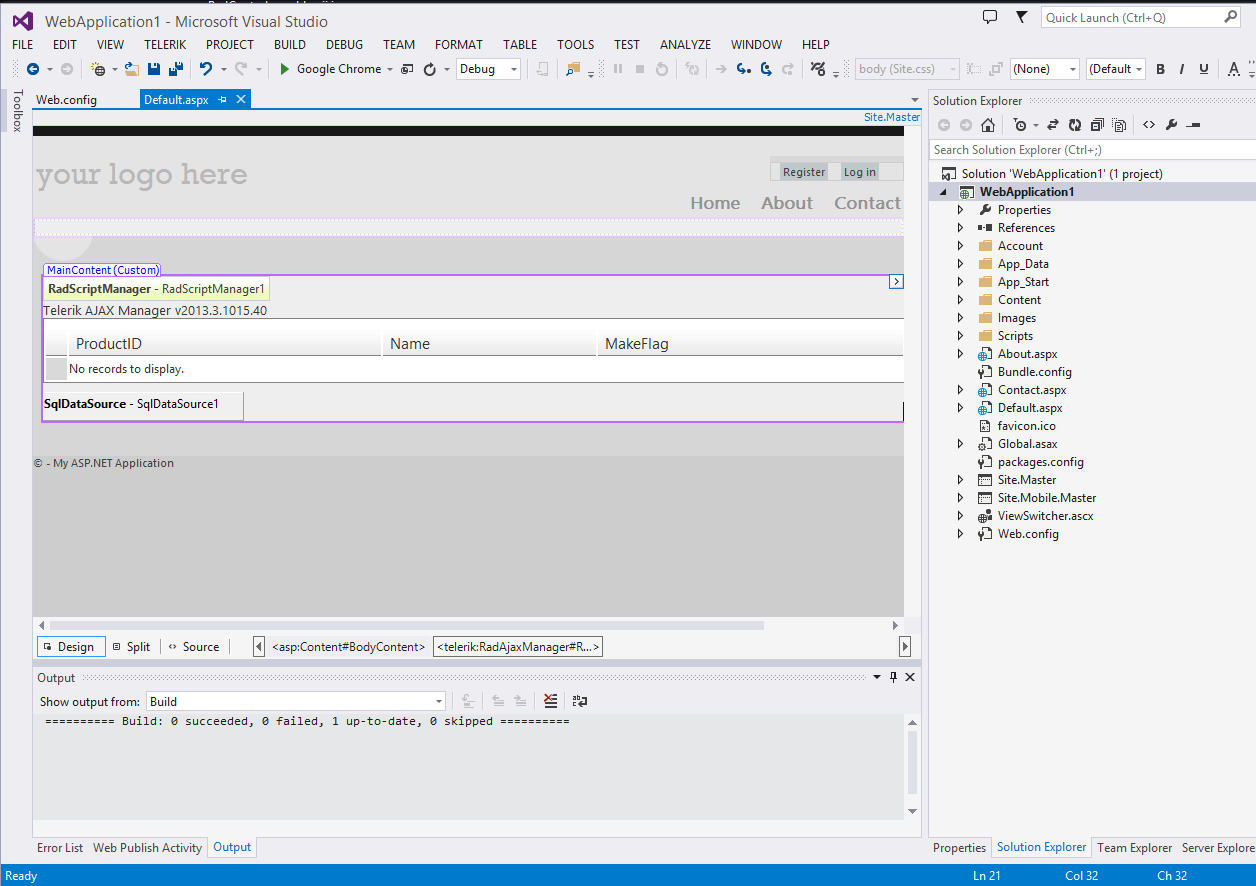Screen dimensions: 1256x886
Task: Click the Navigate Backward arrow in the toolbar
Action: tap(33, 69)
